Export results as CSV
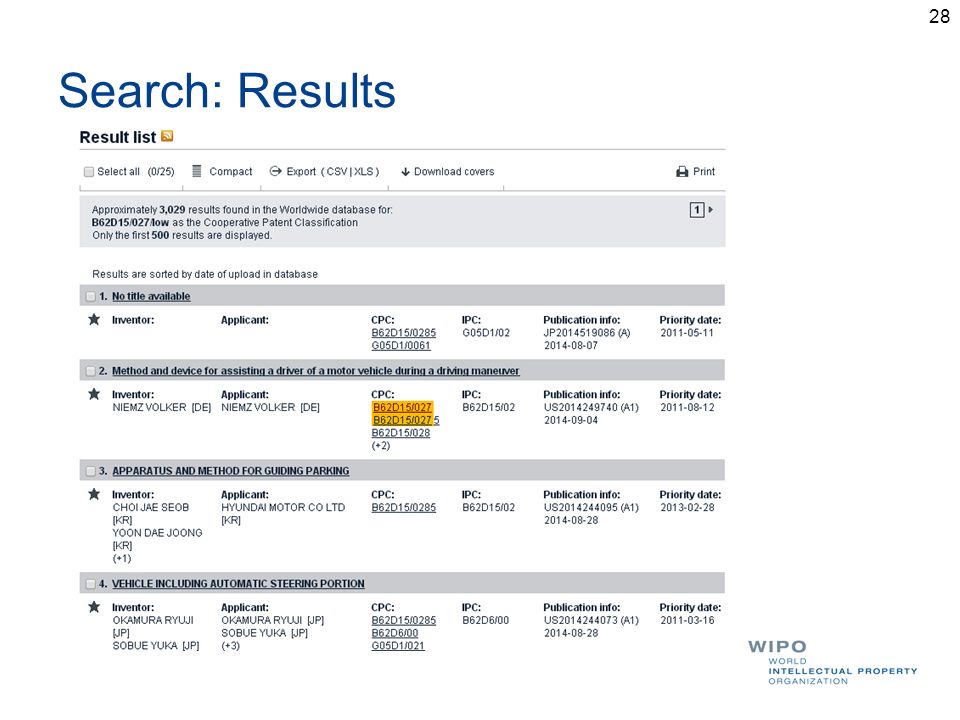The width and height of the screenshot is (960, 720). click(x=337, y=171)
